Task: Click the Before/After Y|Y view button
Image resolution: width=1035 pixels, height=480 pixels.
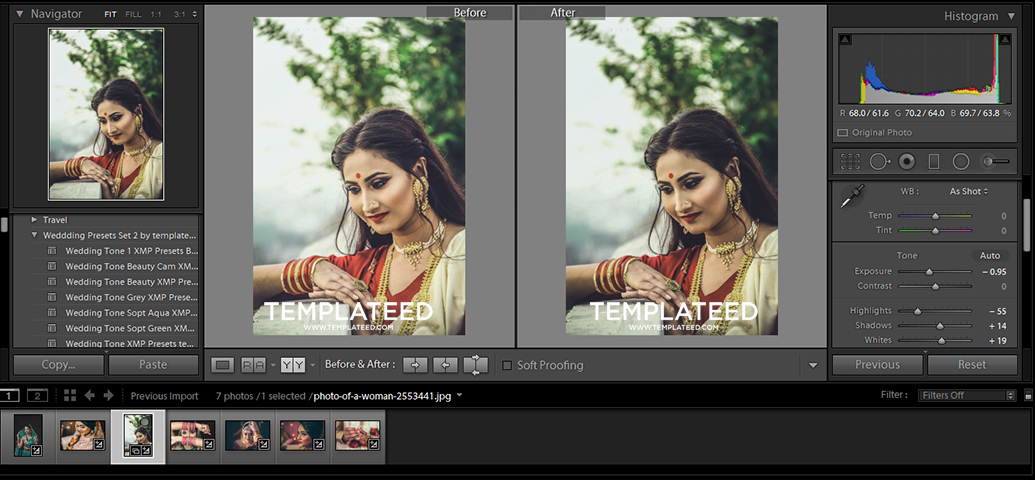Action: [x=293, y=364]
